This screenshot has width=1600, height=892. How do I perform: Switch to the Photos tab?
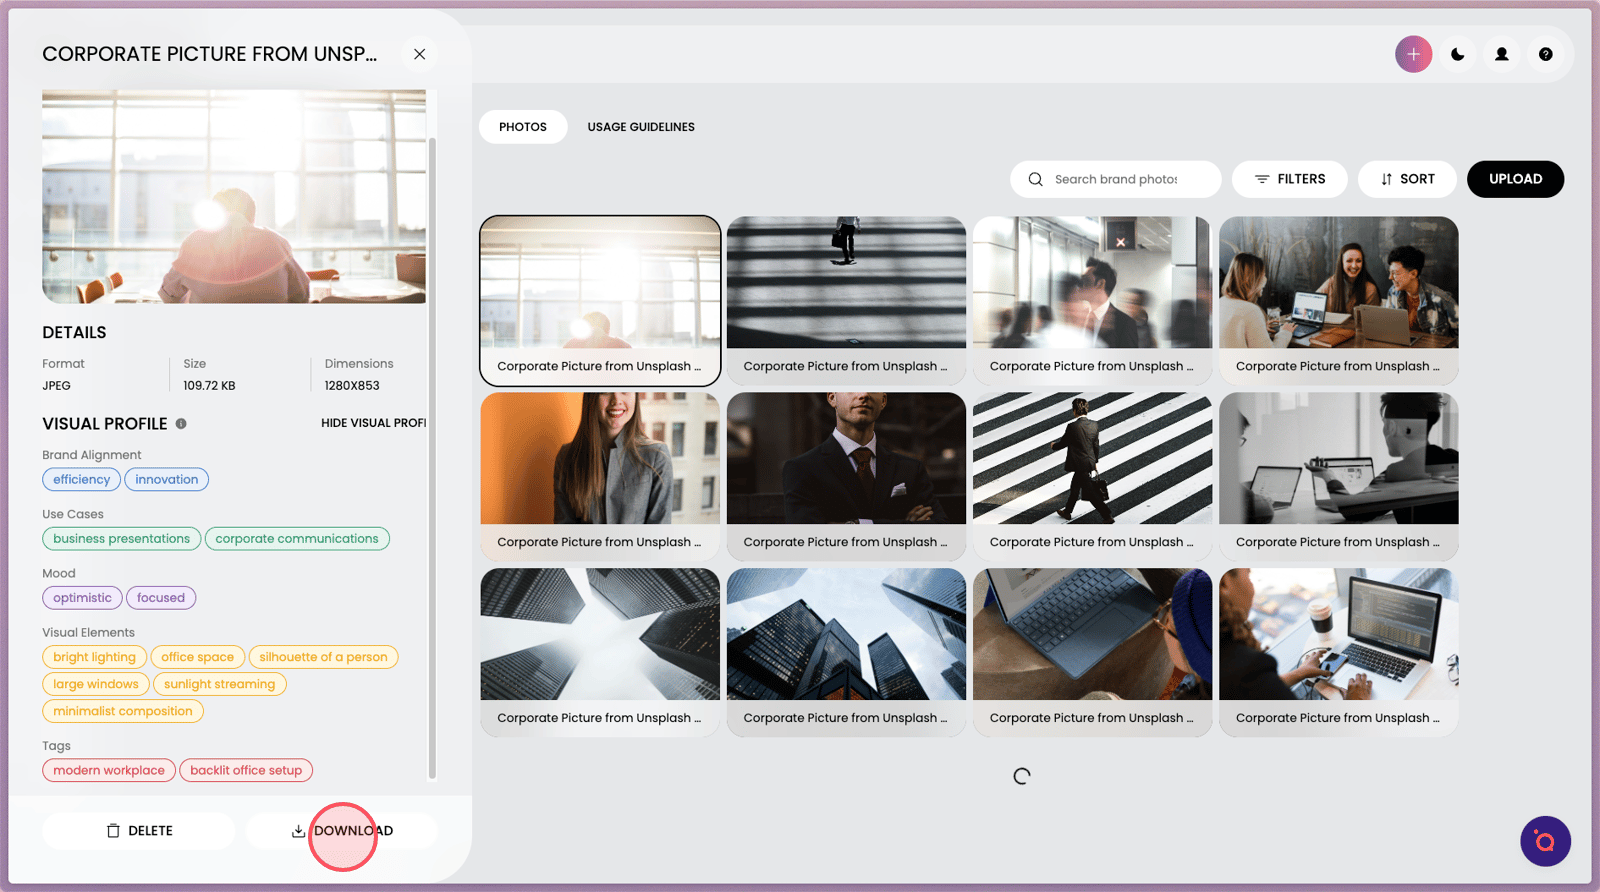[523, 127]
